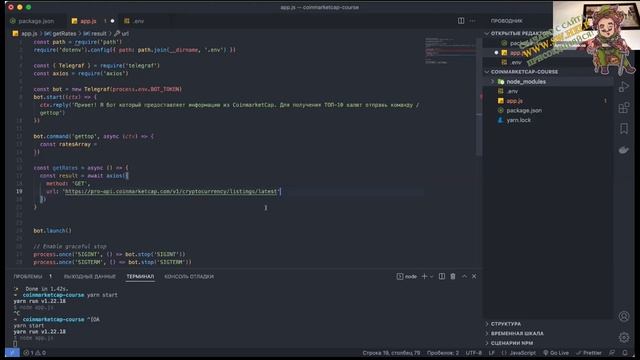Change encoding via UTF-8 status item
This screenshot has width=640, height=360.
(x=473, y=353)
